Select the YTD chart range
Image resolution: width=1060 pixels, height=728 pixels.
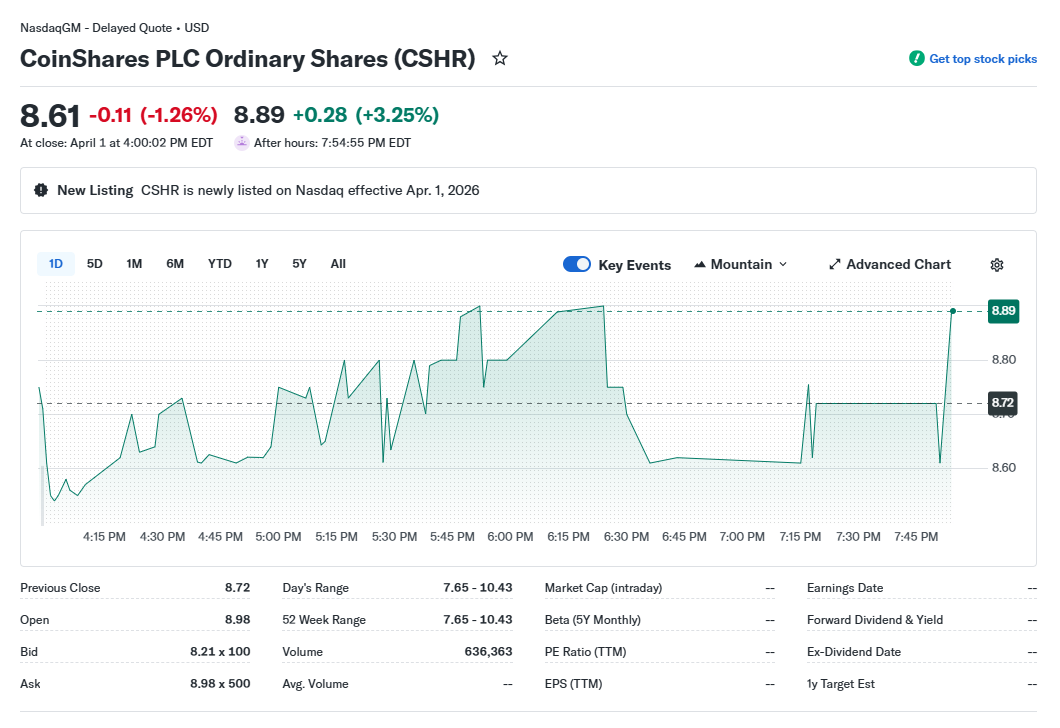(220, 264)
